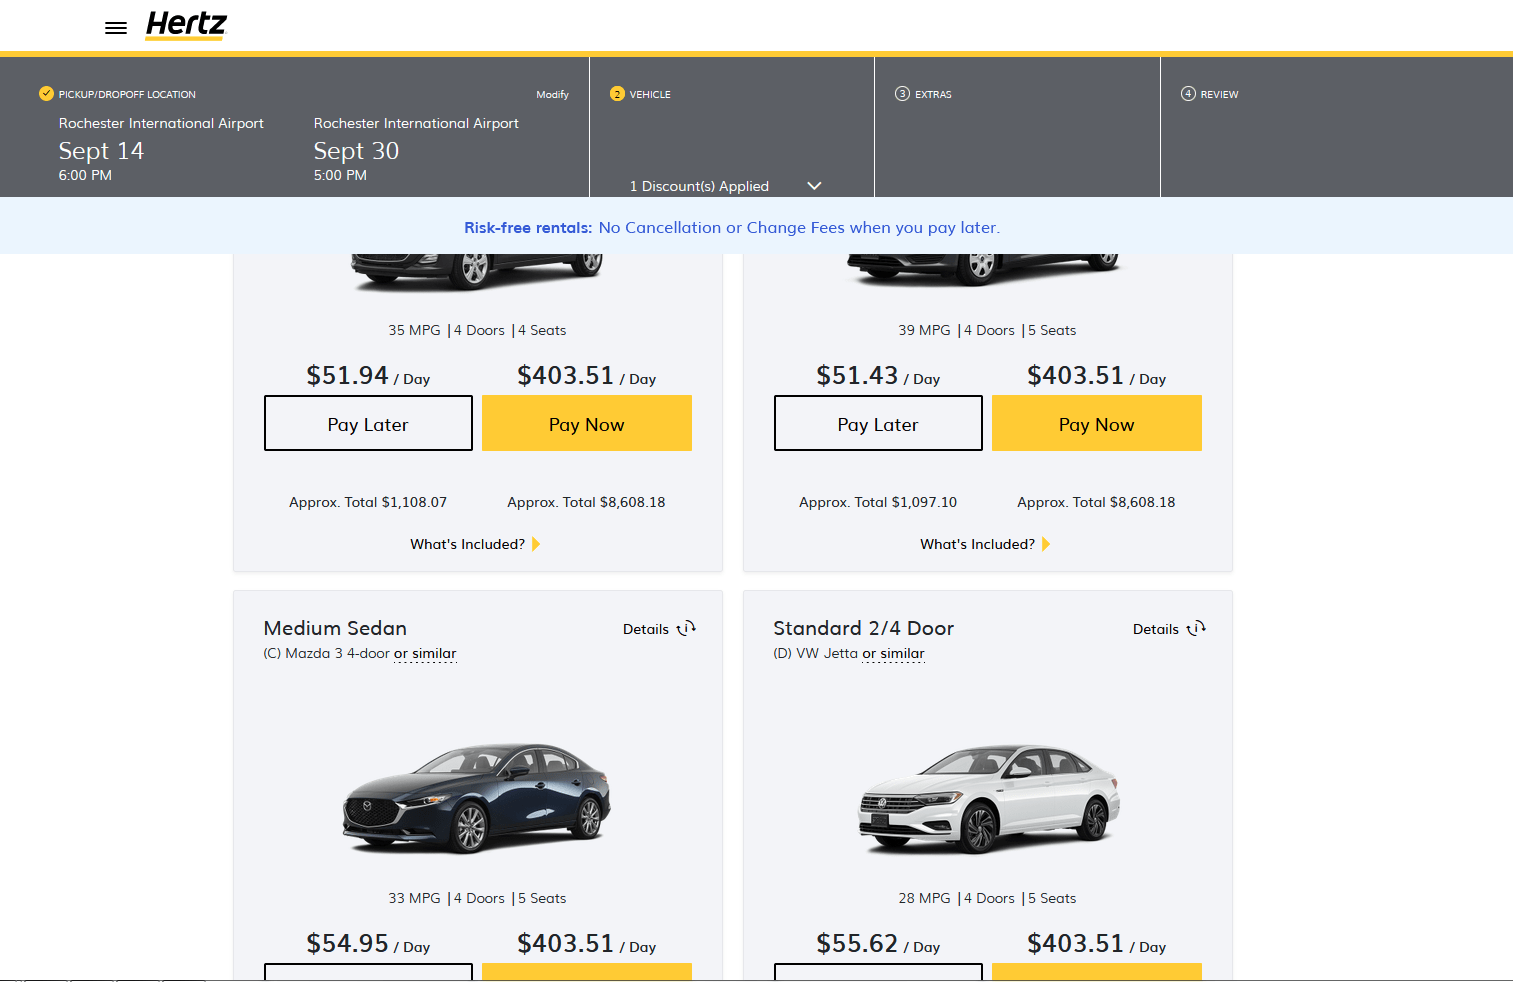Open the 'or similar' link under Mazda 3

click(x=425, y=653)
